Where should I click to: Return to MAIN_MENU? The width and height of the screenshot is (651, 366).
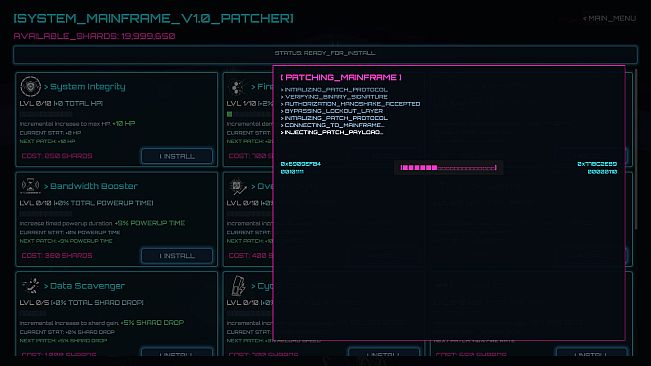coord(609,18)
